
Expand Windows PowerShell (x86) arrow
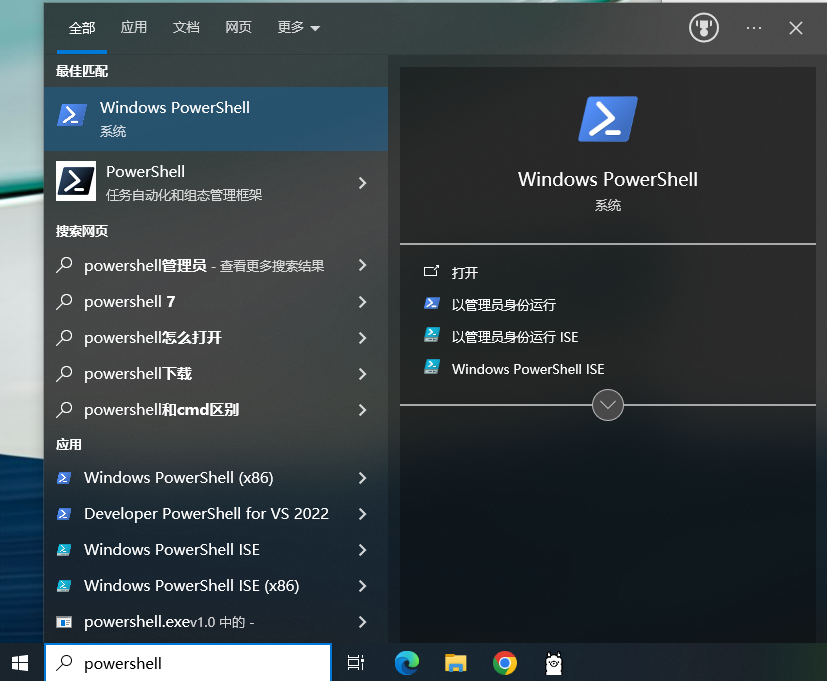coord(362,478)
